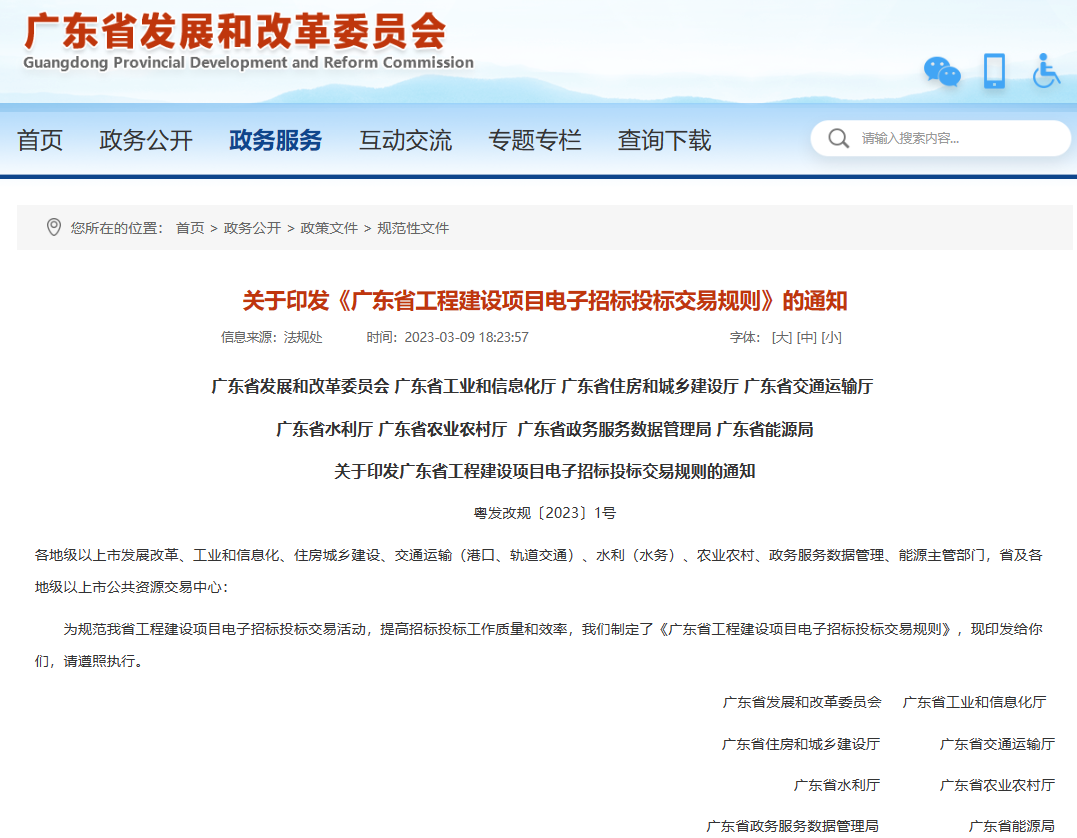
Task: Open the mobile phone version icon
Action: [993, 71]
